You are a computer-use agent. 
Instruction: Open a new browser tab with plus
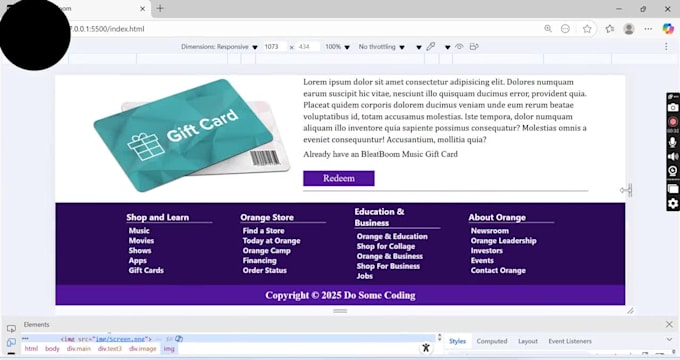pos(160,8)
